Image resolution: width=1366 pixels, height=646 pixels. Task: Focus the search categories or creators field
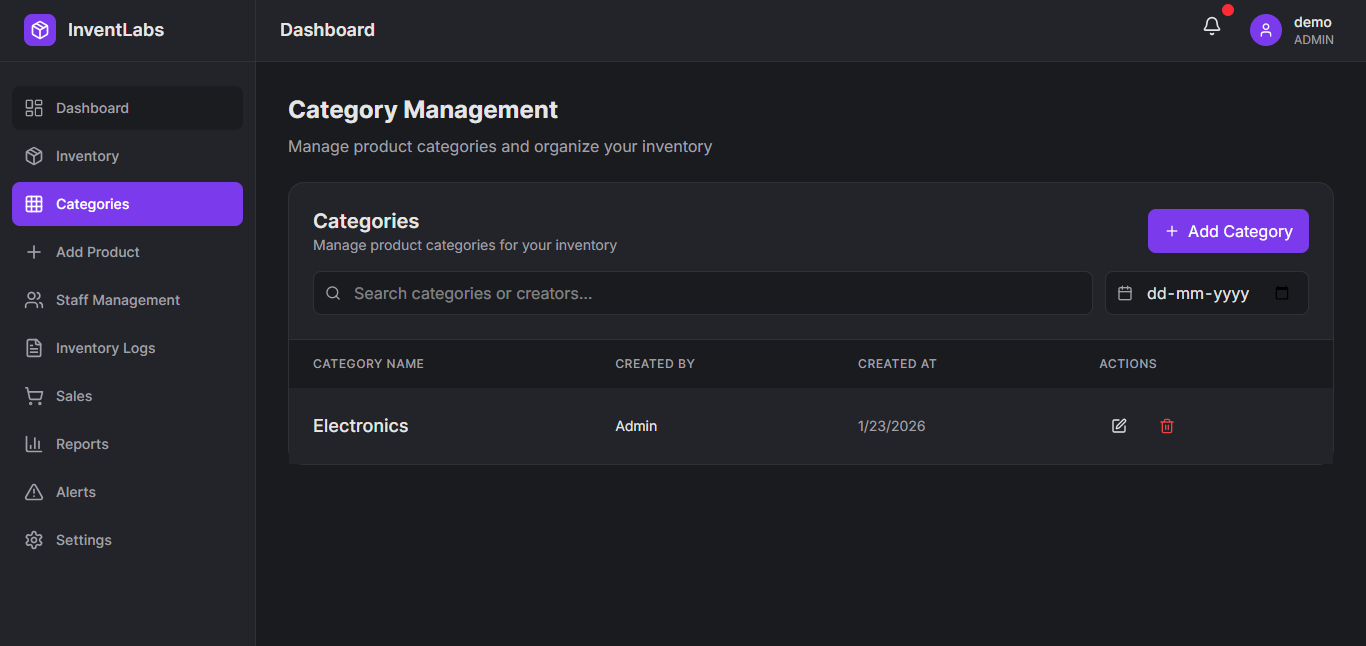pos(715,294)
